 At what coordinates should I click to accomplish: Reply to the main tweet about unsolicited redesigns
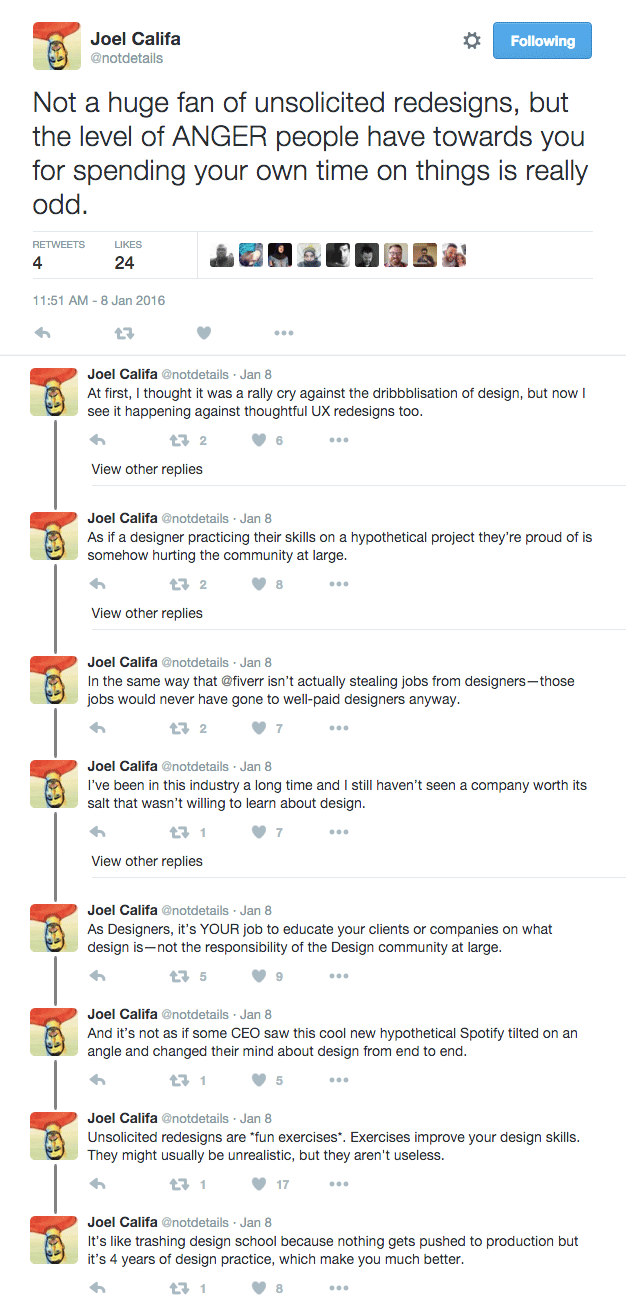[x=43, y=333]
